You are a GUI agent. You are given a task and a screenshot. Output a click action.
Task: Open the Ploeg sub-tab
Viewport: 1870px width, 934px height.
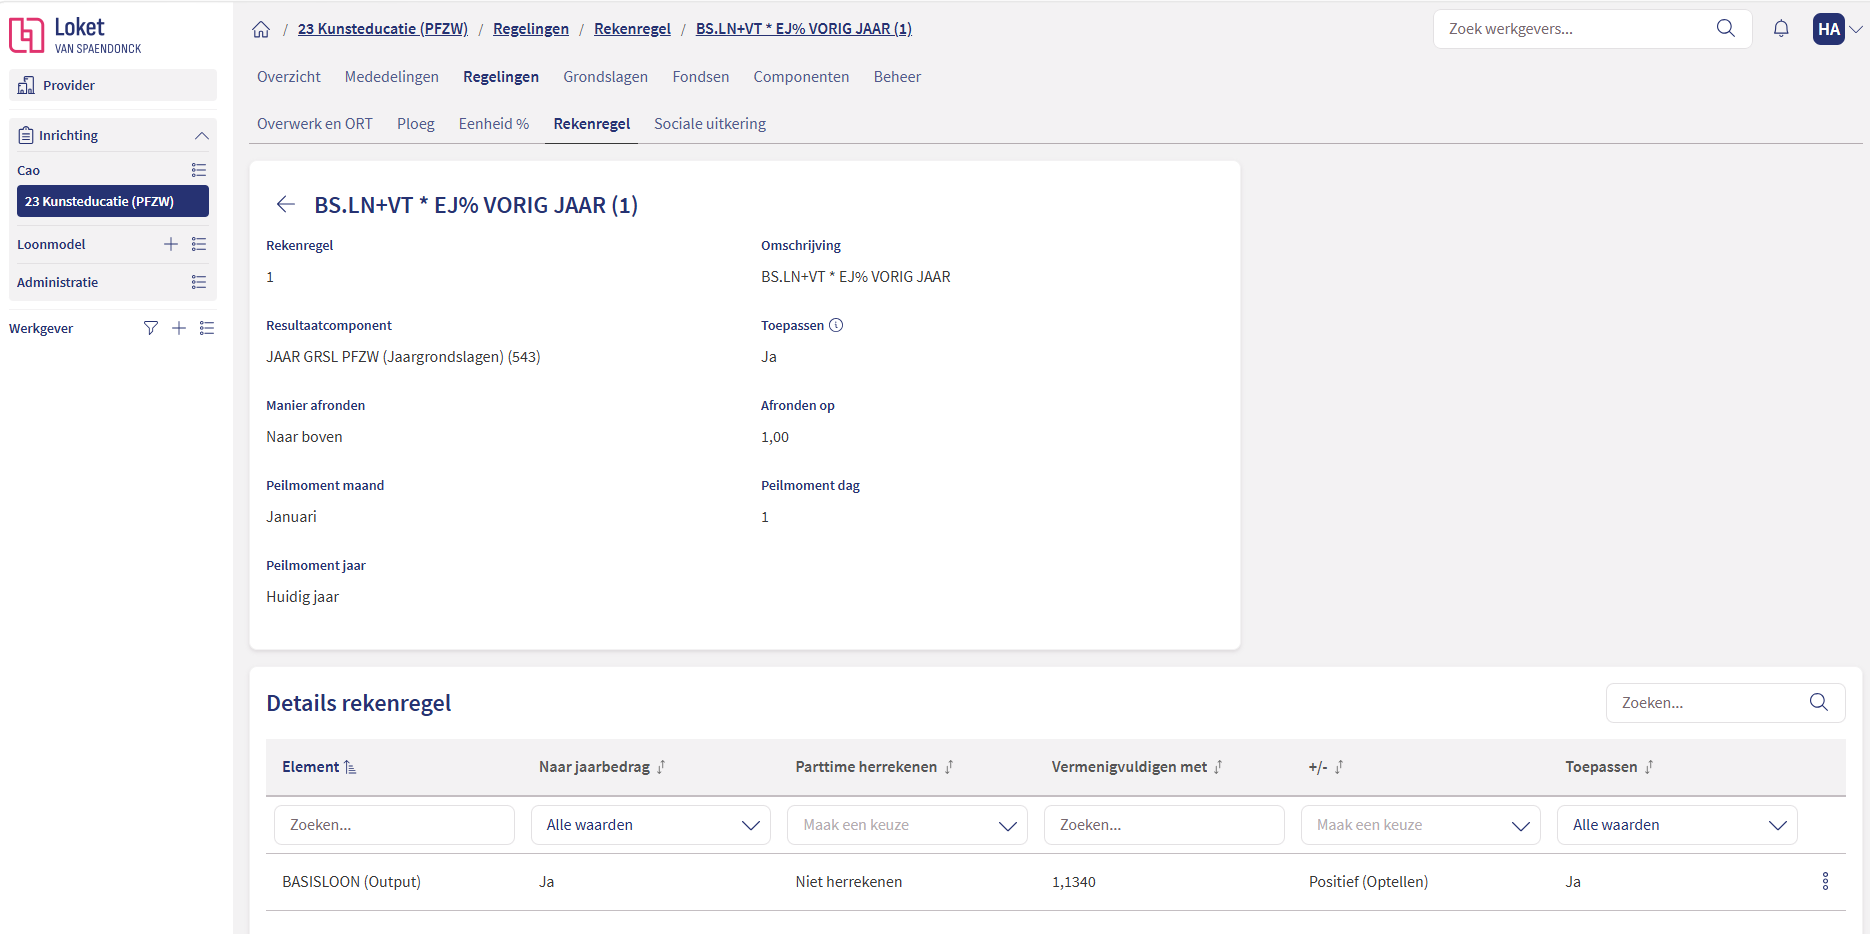[x=416, y=124]
